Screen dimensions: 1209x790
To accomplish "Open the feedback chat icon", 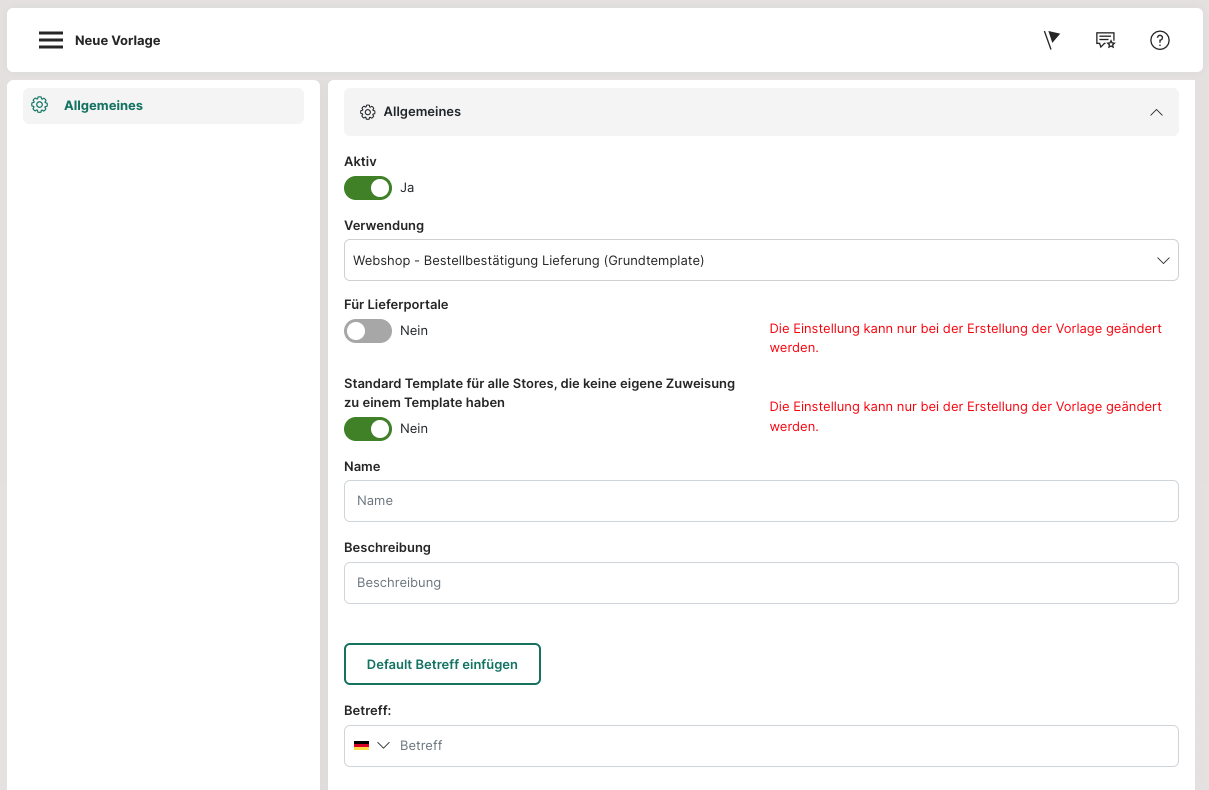I will 1105,40.
